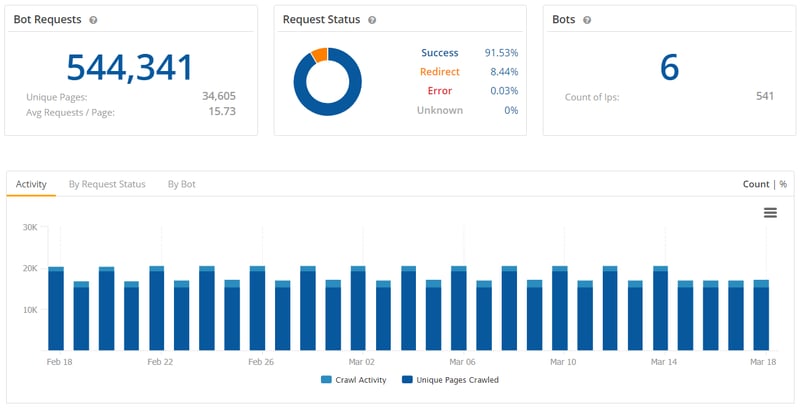Switch to the By Bot tab

(182, 184)
